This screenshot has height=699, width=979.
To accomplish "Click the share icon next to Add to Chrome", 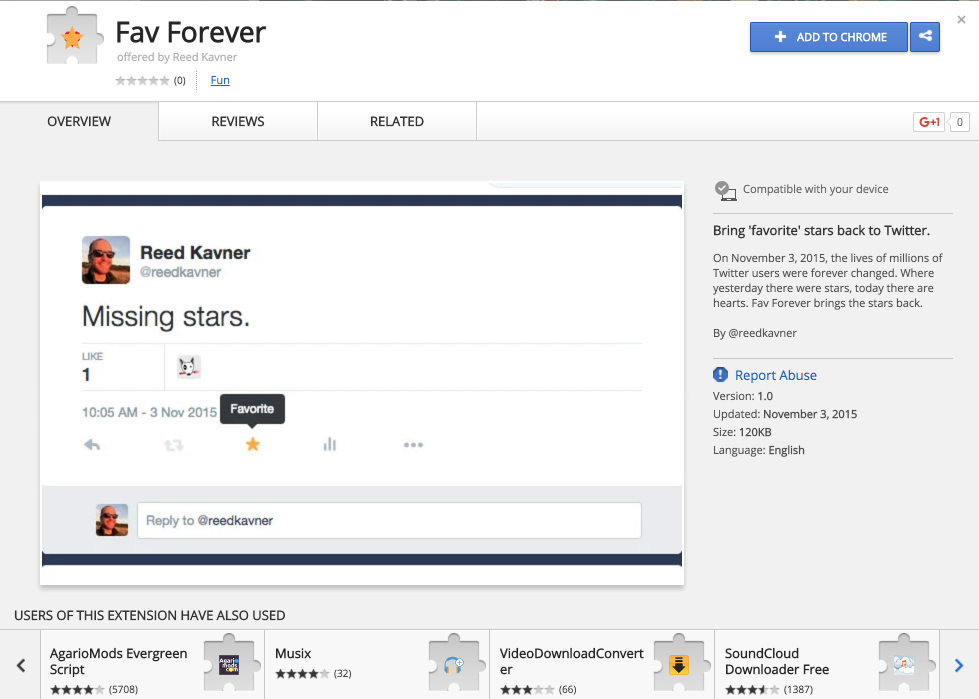I will tap(925, 37).
